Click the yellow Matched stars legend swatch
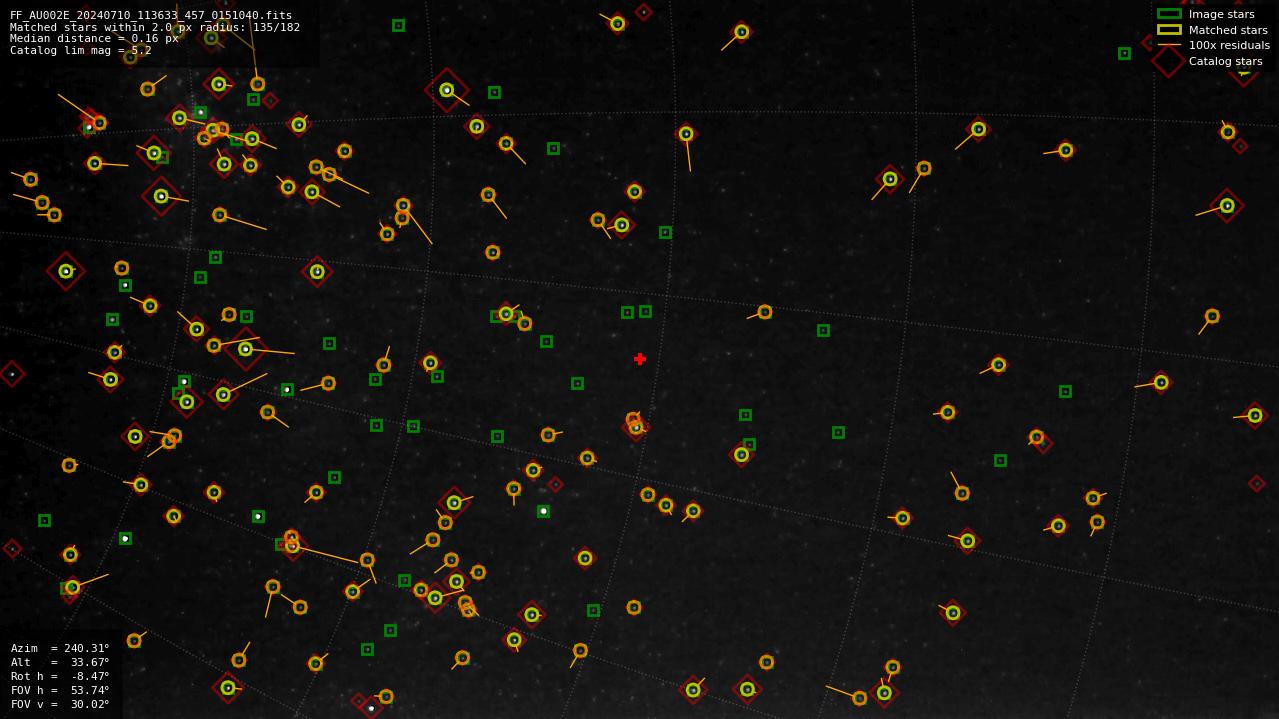This screenshot has height=719, width=1279. [x=1169, y=30]
